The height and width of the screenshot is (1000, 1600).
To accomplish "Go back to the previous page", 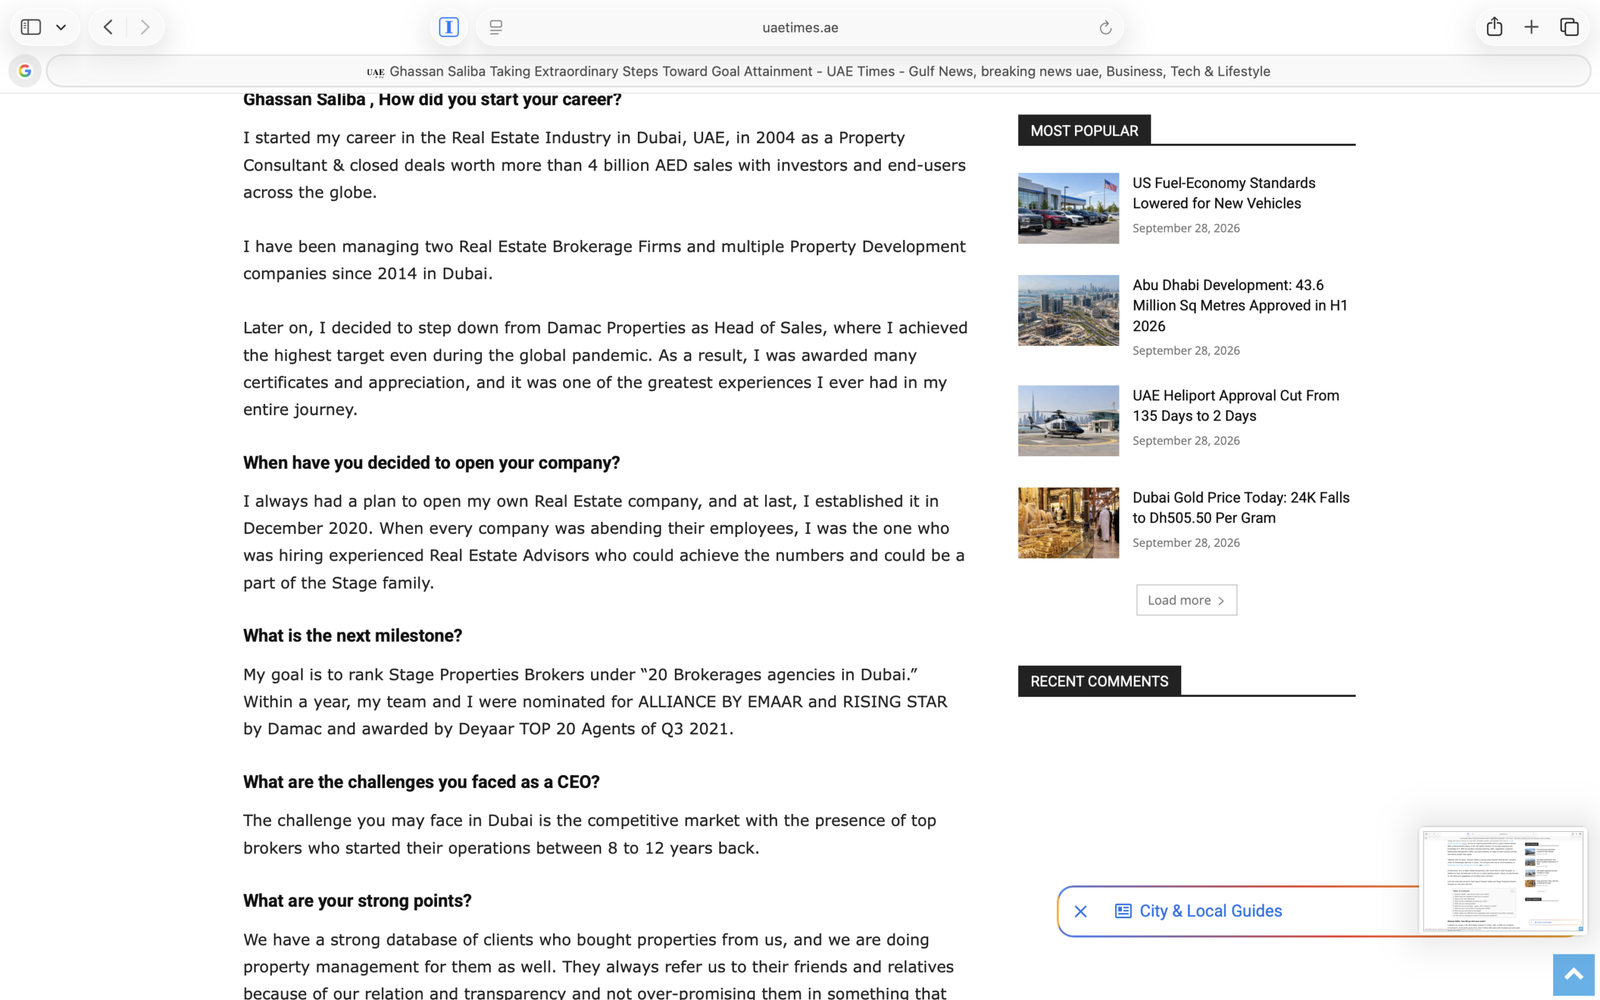I will click(108, 27).
